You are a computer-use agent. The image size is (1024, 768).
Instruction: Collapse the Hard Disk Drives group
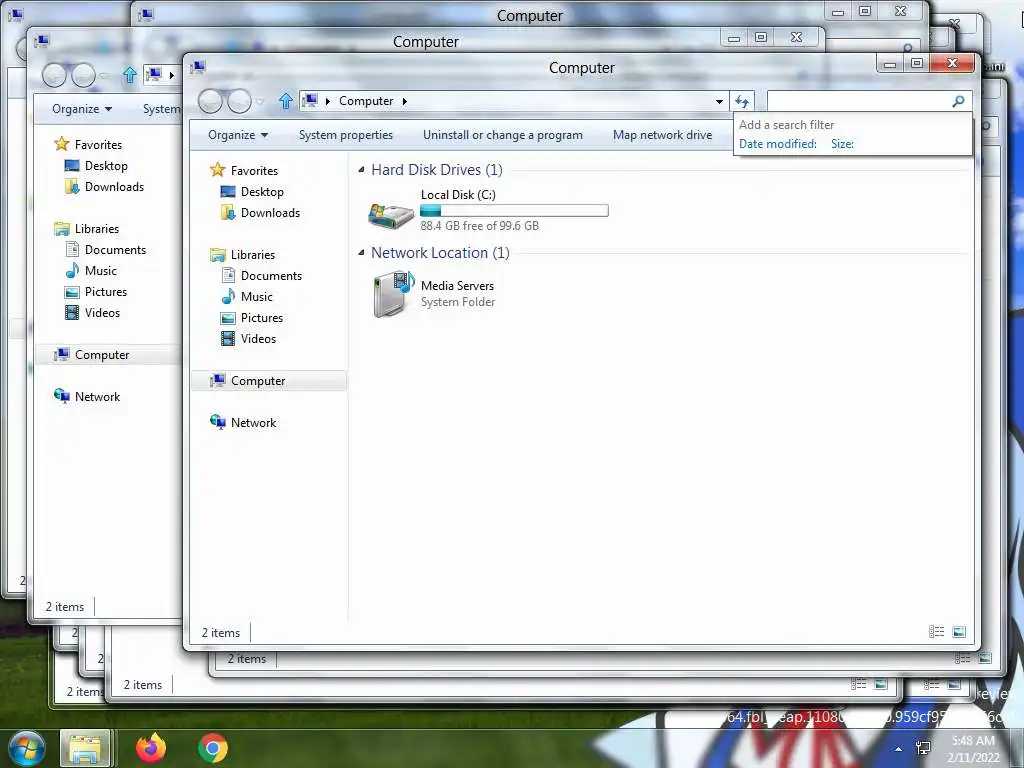361,170
